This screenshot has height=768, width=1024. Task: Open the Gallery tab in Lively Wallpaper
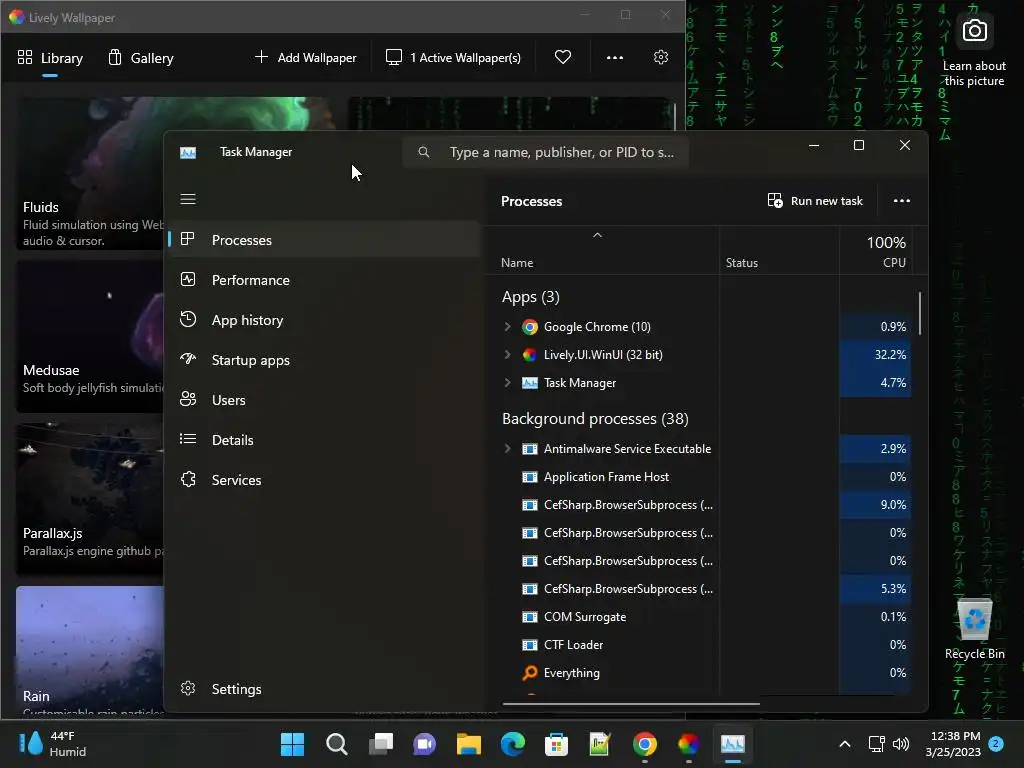tap(141, 58)
